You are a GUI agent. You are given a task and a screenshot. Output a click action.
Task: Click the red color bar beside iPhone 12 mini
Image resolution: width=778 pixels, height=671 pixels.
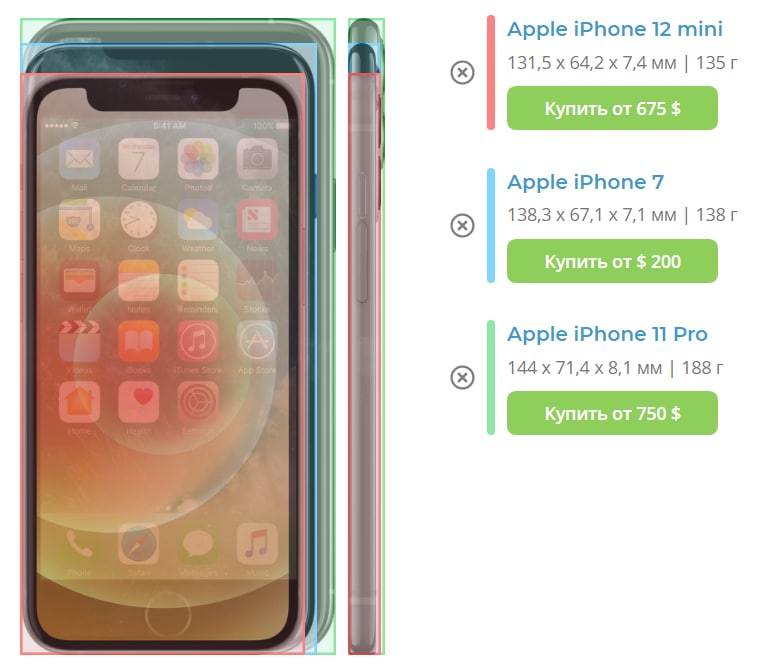[x=491, y=72]
